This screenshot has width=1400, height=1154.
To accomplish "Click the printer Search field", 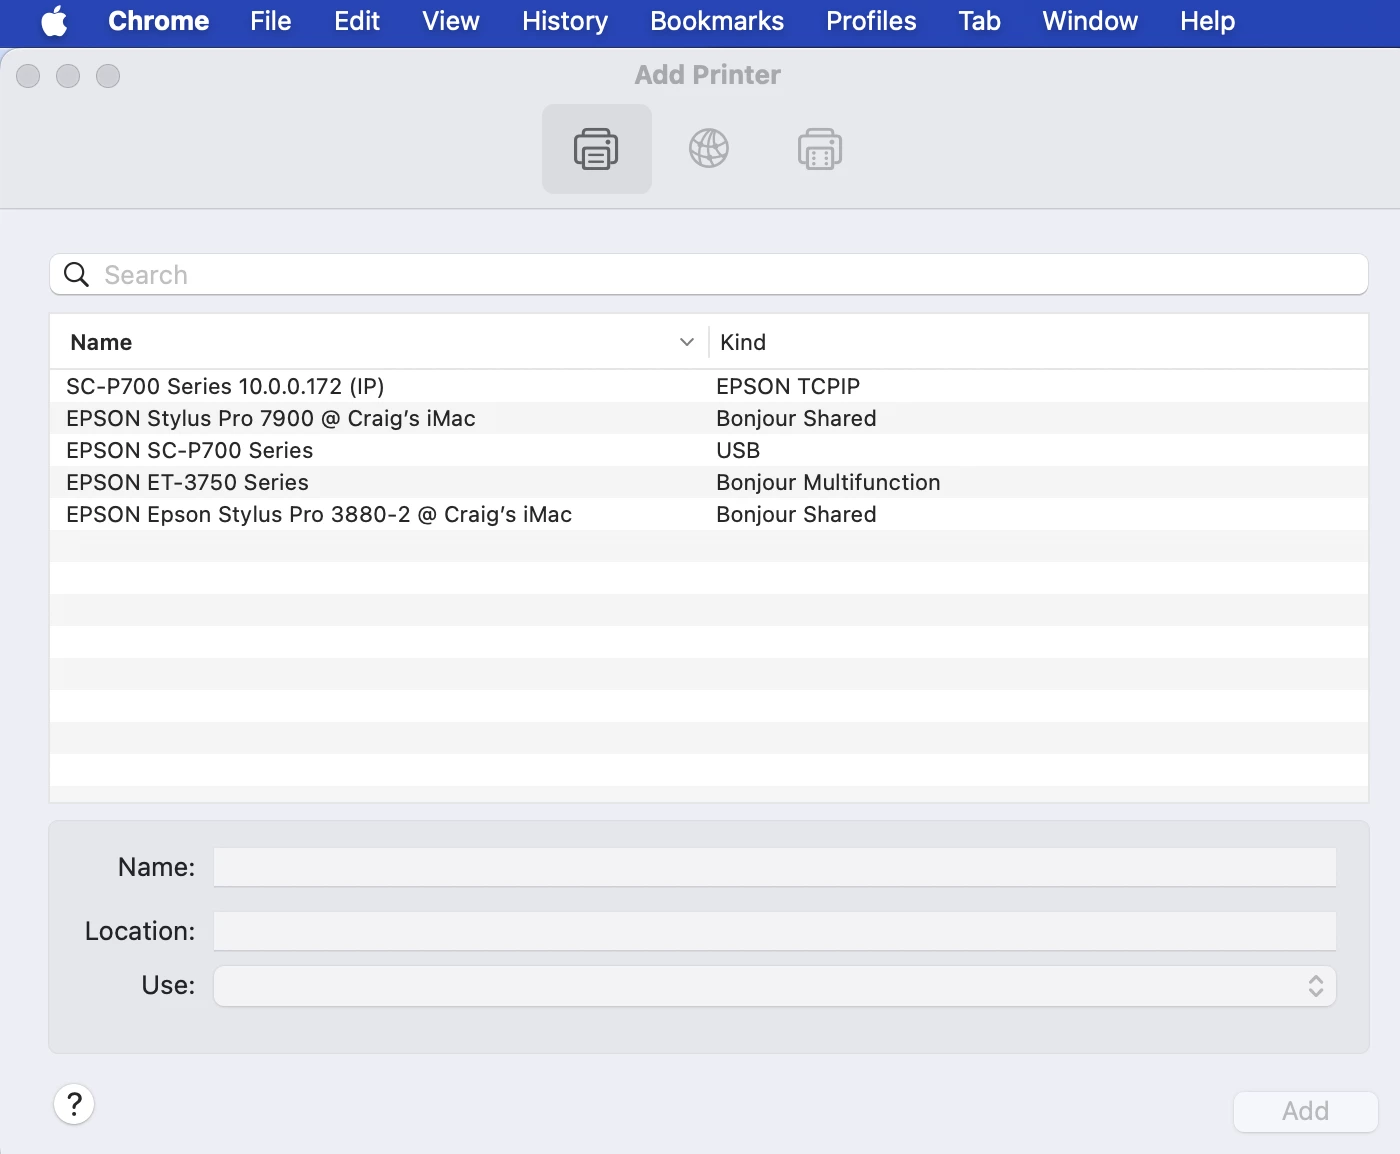I will [x=709, y=274].
